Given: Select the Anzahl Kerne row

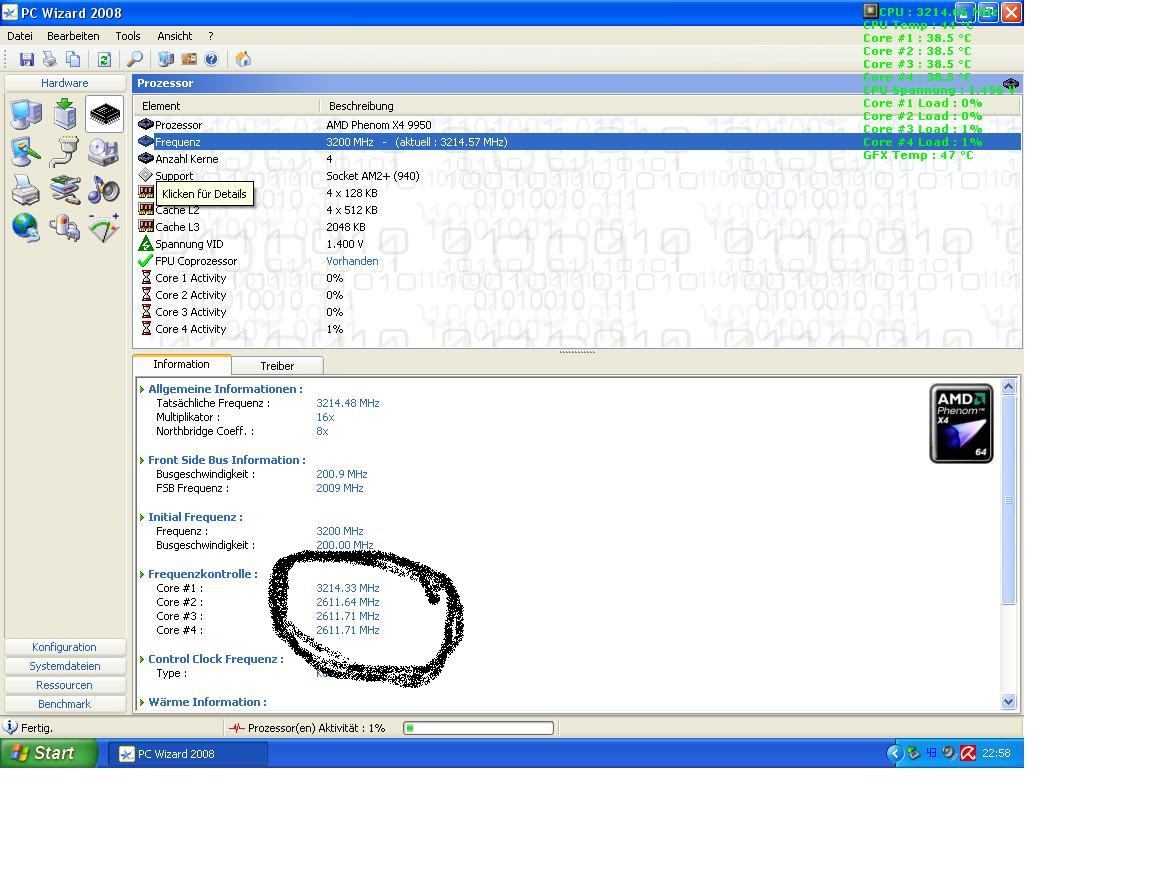Looking at the screenshot, I should point(578,159).
